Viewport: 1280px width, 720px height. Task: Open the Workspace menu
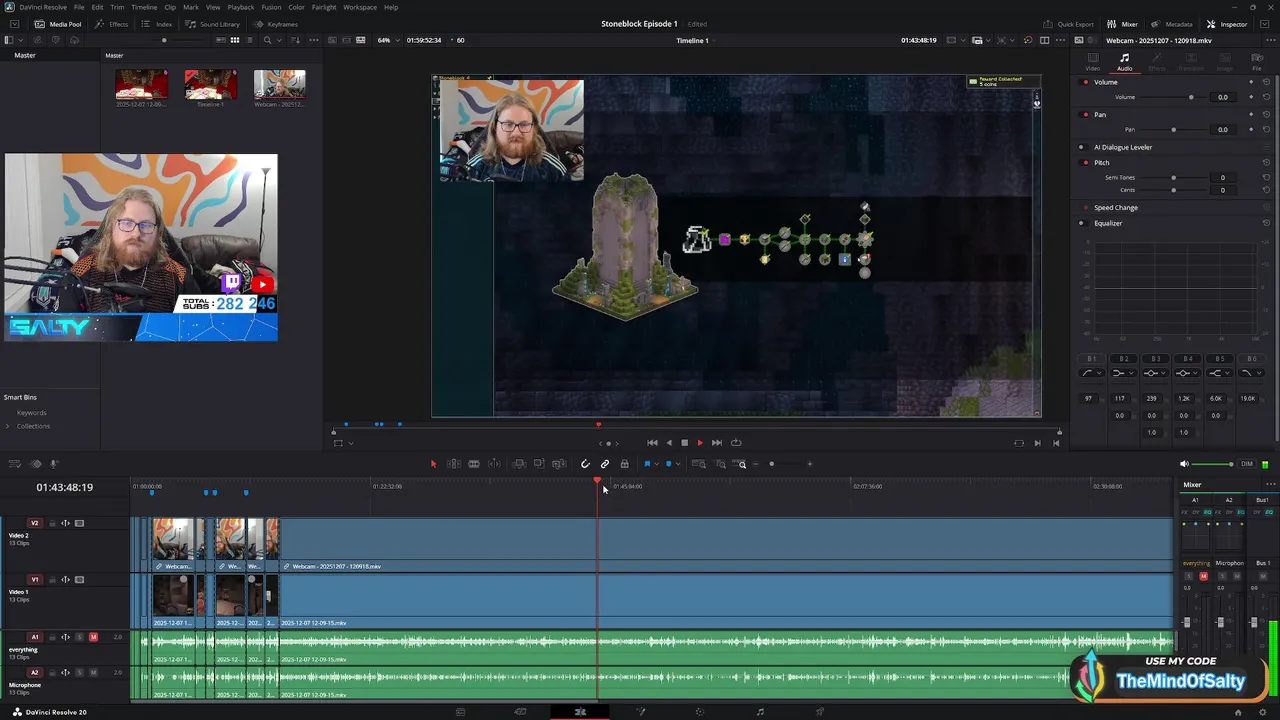click(360, 7)
